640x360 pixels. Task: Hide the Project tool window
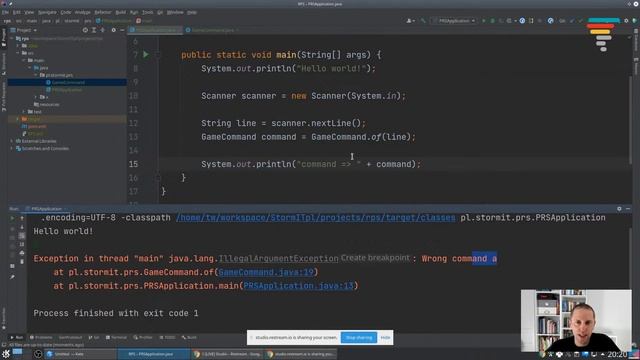[122, 30]
